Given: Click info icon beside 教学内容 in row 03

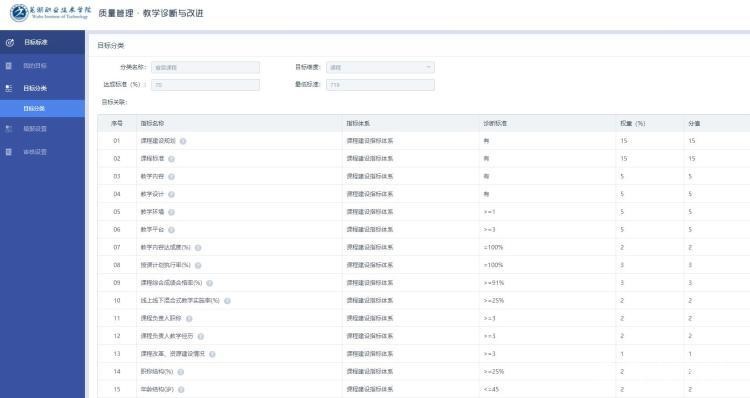Looking at the screenshot, I should [171, 177].
